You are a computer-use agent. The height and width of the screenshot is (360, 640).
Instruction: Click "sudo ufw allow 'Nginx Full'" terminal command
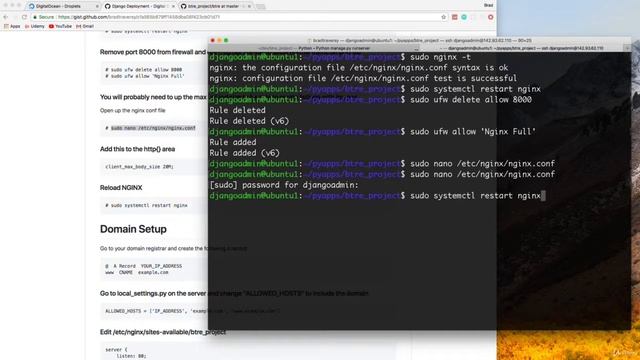pos(473,131)
